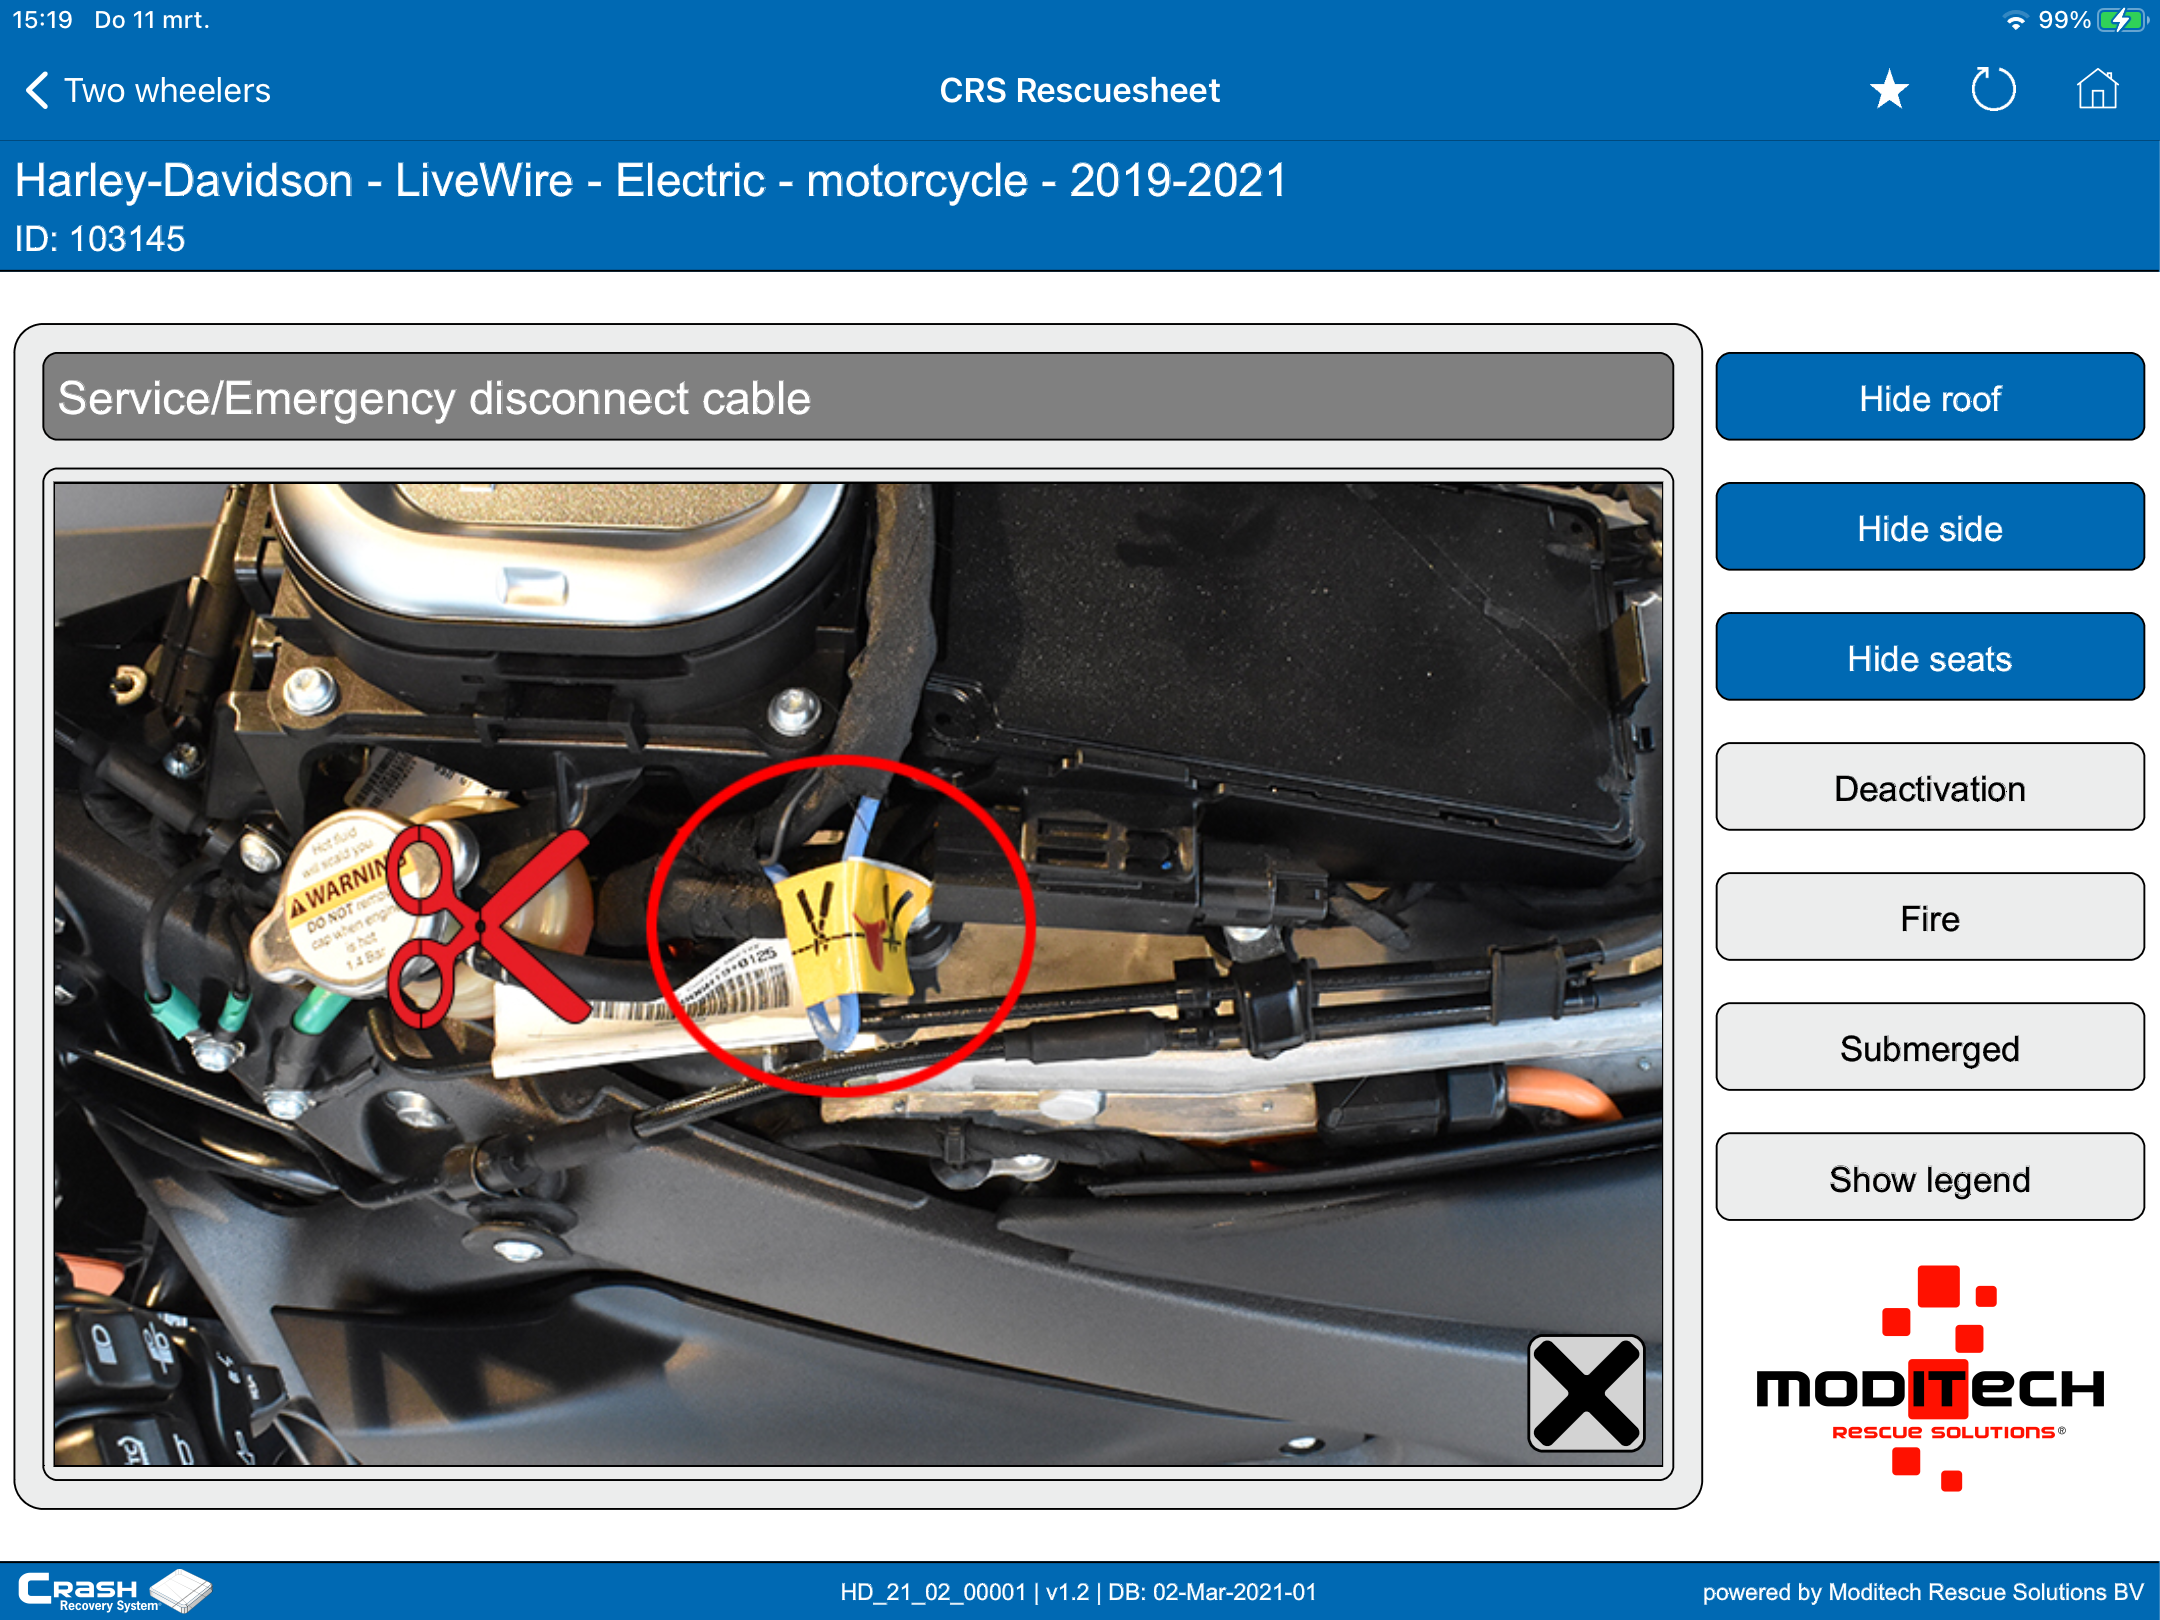Tap the Harley-Davidson LiveWire vehicle title
The height and width of the screenshot is (1620, 2160).
click(x=651, y=181)
